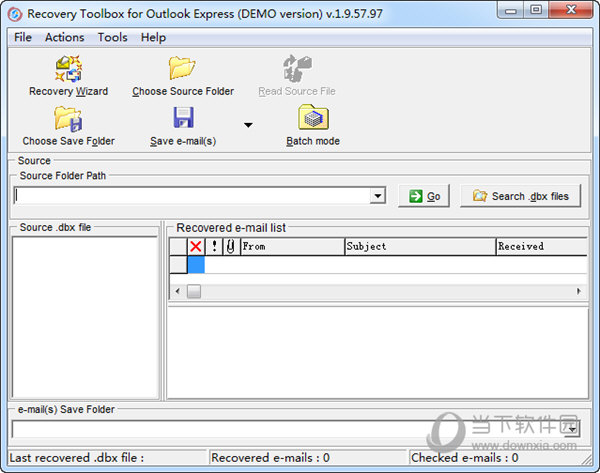
Task: Sort the e-mail list by Received column
Action: [x=541, y=246]
